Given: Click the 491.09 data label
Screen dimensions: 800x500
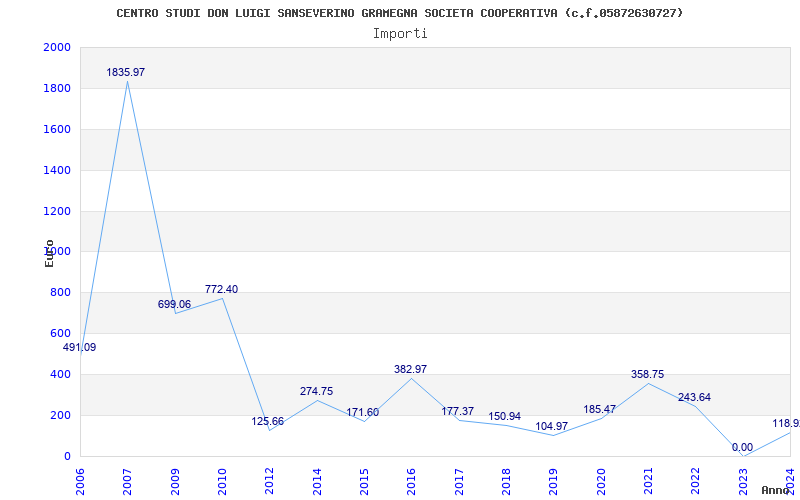Looking at the screenshot, I should [79, 347].
